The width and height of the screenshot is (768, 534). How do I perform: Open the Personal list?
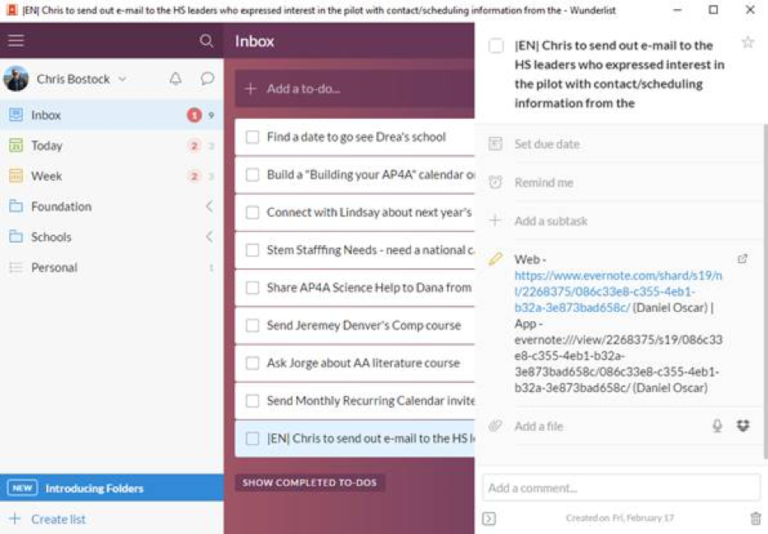(112, 267)
